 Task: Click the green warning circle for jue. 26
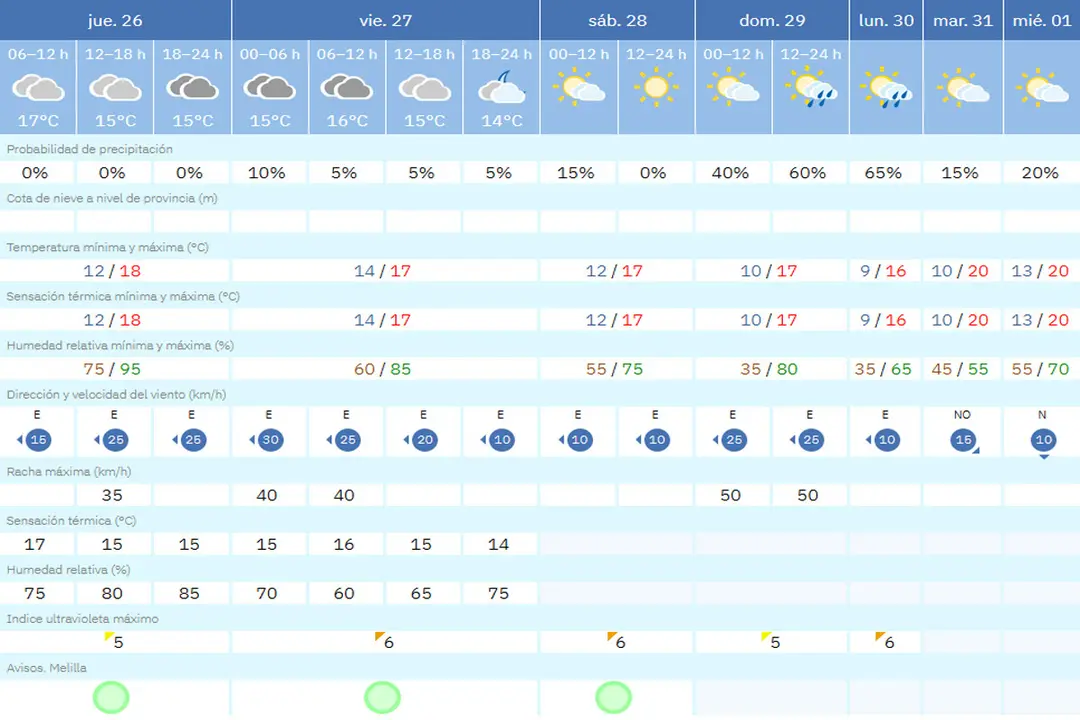[111, 697]
